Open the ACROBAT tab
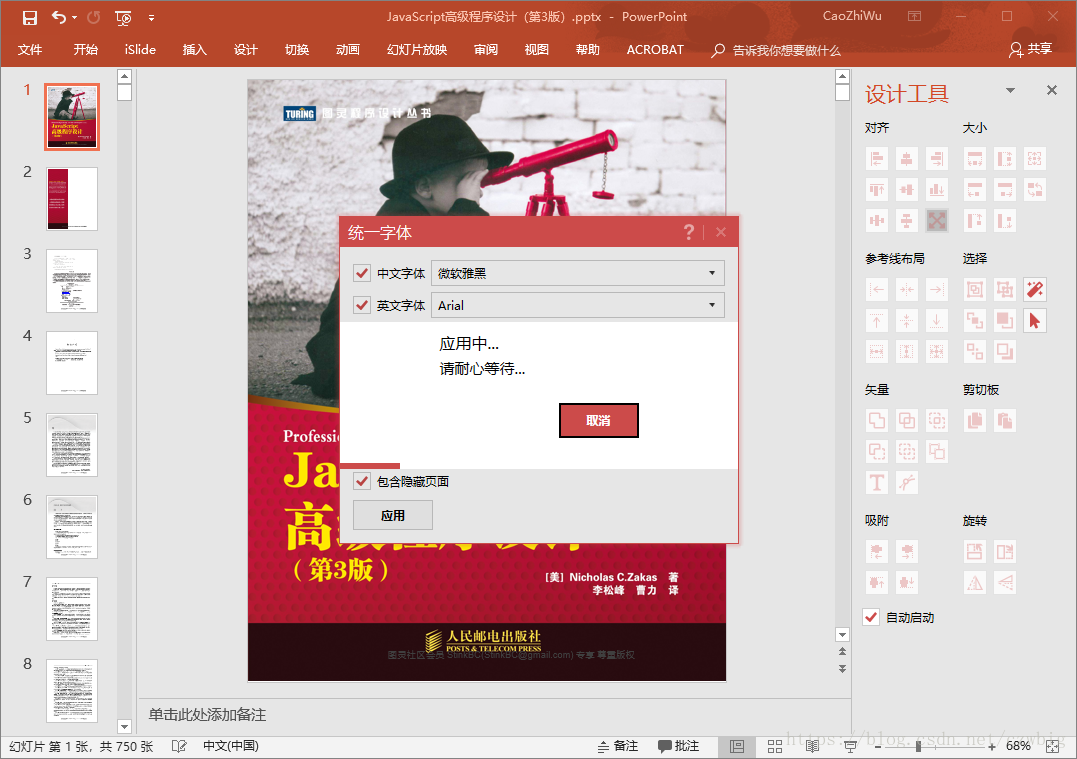Viewport: 1077px width, 759px height. [x=655, y=49]
